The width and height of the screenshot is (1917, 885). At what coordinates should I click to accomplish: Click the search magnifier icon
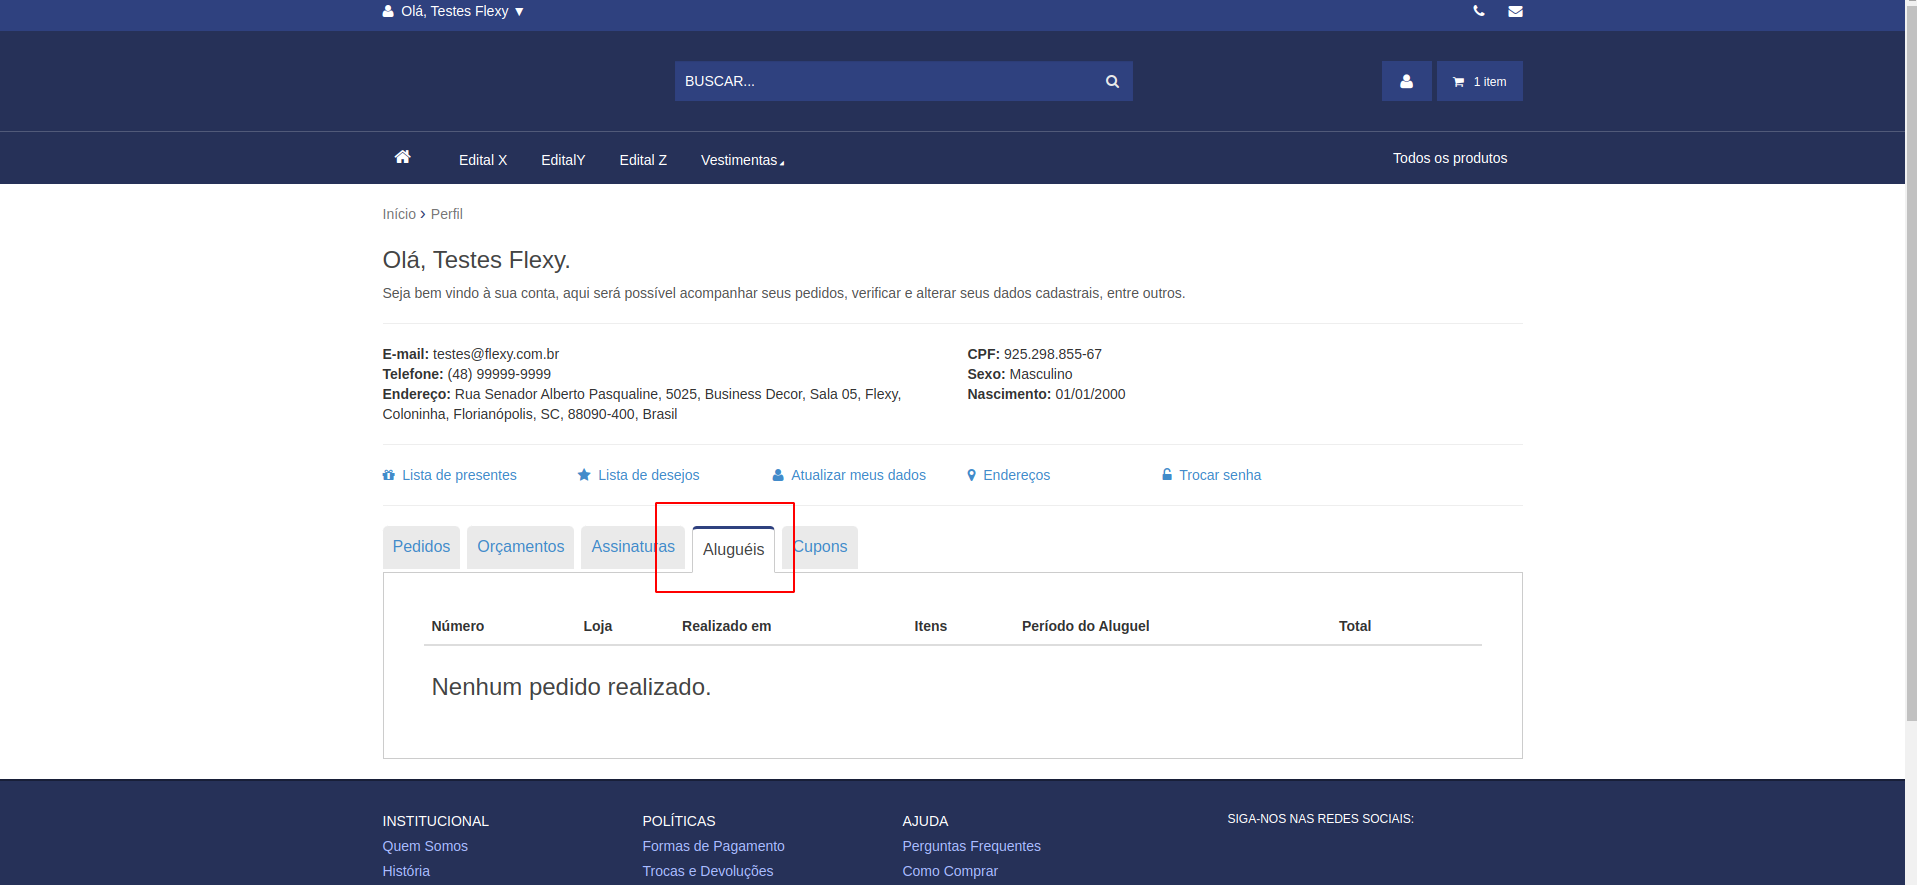pyautogui.click(x=1112, y=81)
